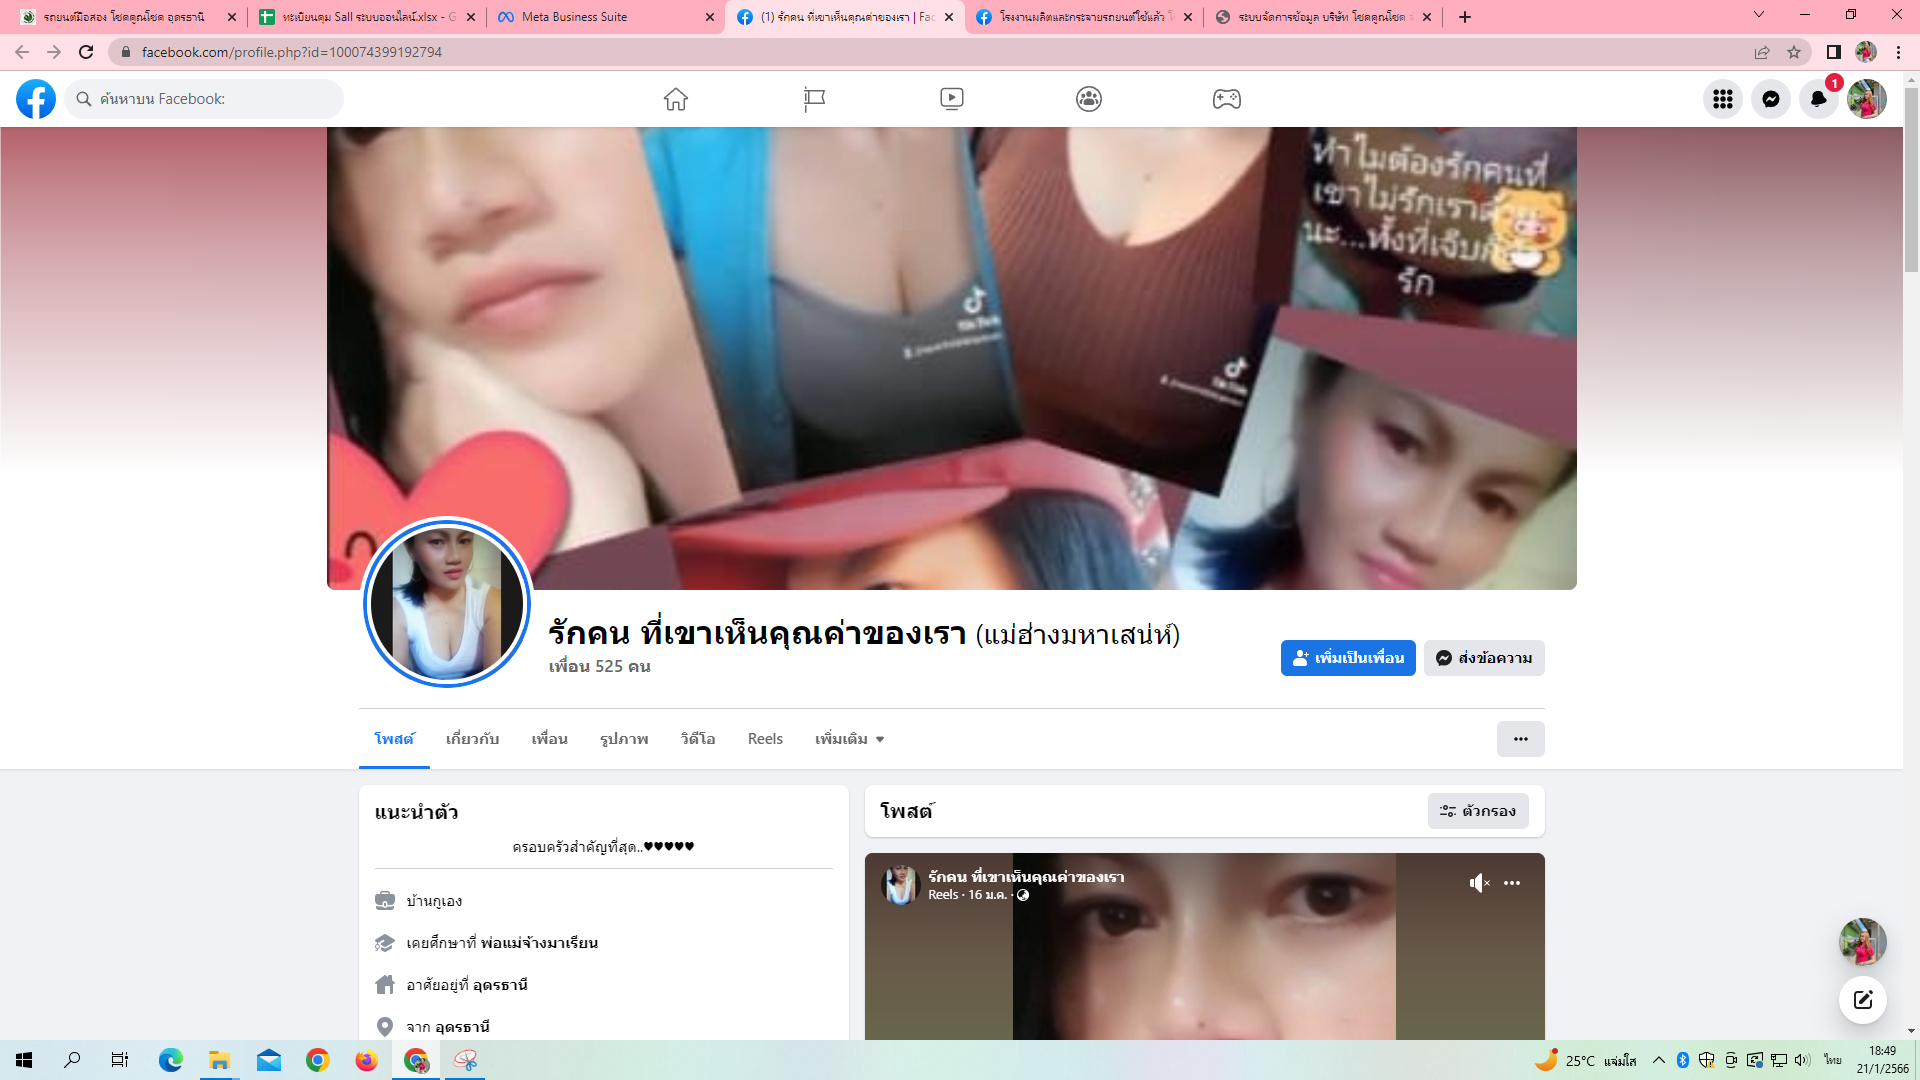
Task: Unmute the Reels video sound
Action: tap(1479, 883)
